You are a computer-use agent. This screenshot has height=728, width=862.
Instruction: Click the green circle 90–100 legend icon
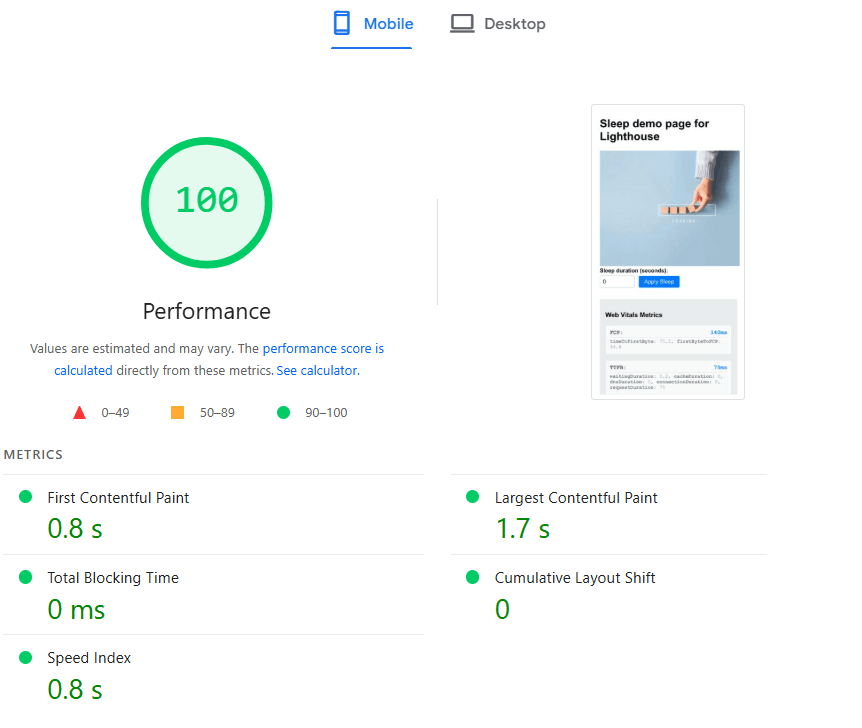(x=283, y=413)
